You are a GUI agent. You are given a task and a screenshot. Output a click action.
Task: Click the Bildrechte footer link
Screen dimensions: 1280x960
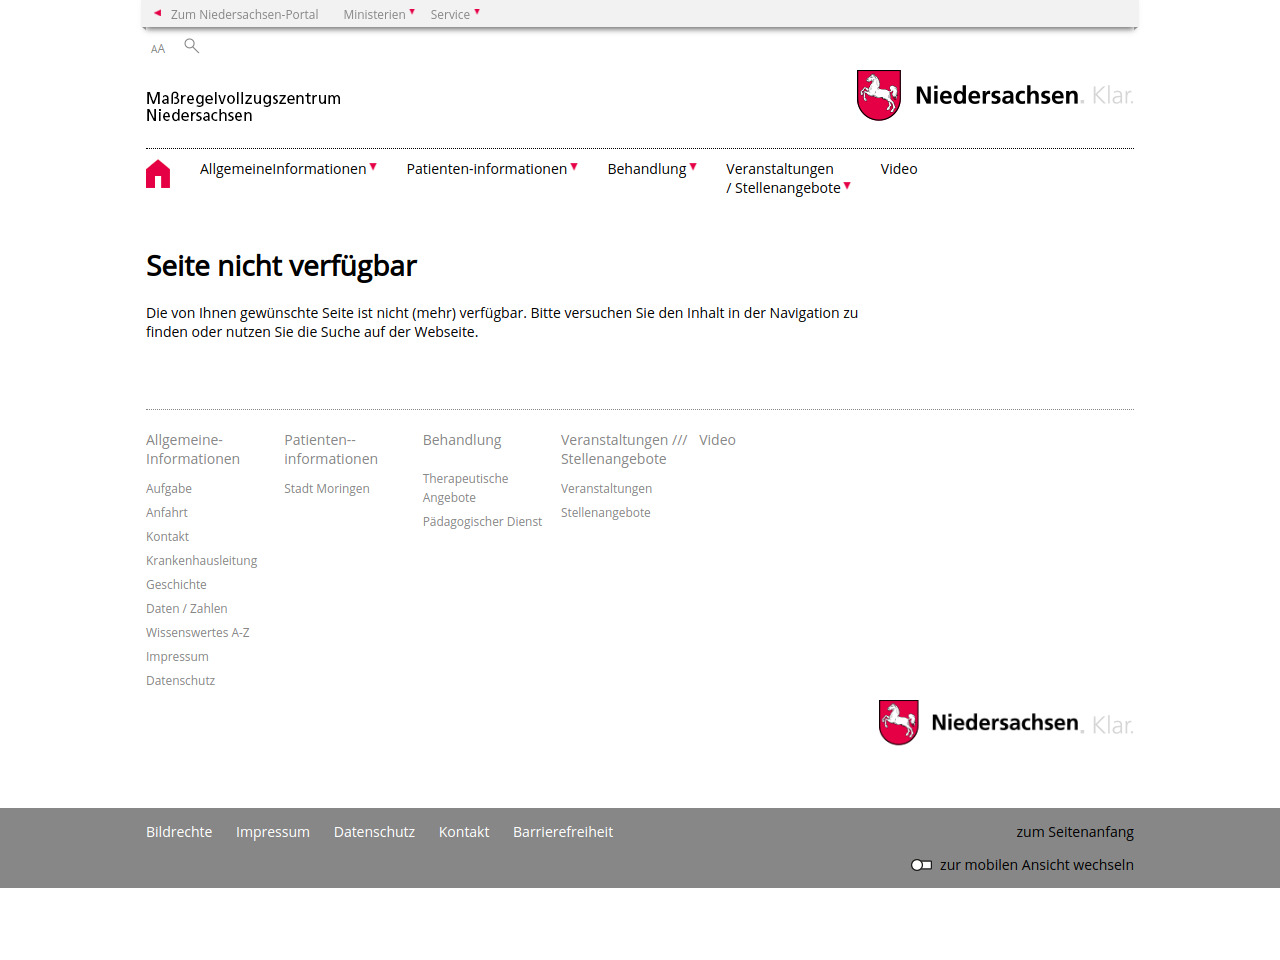tap(179, 832)
